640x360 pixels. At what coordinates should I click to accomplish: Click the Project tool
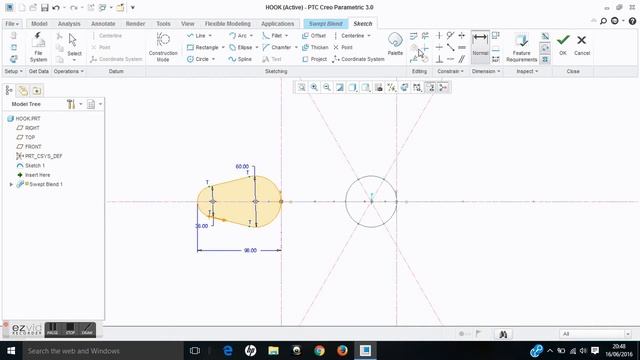tap(314, 59)
